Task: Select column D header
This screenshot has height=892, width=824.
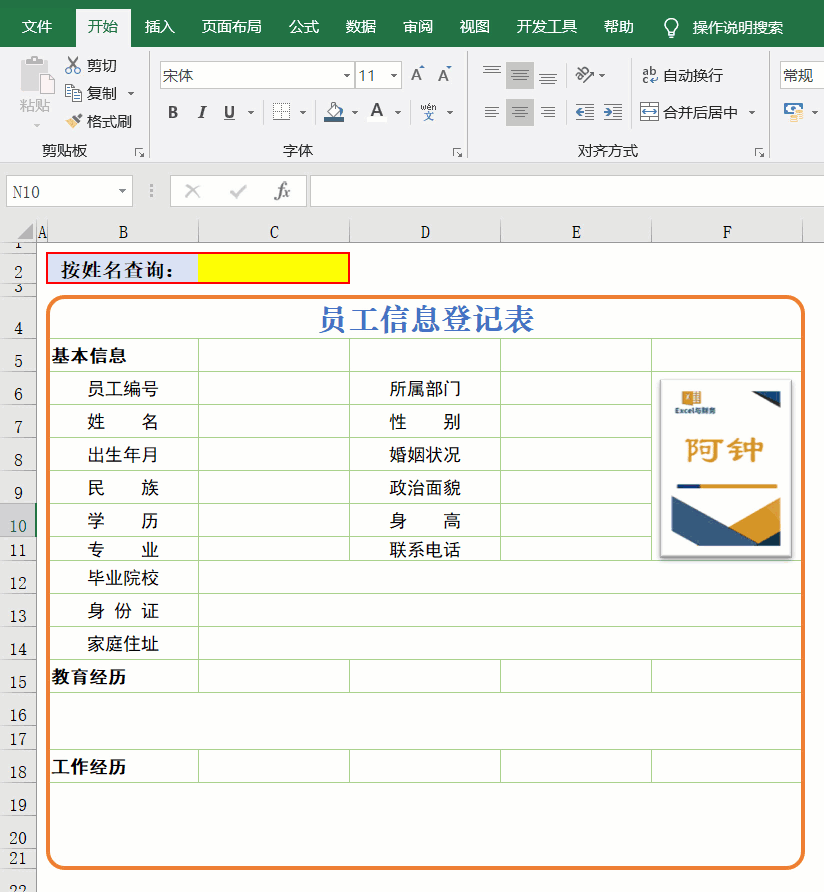Action: pyautogui.click(x=425, y=232)
